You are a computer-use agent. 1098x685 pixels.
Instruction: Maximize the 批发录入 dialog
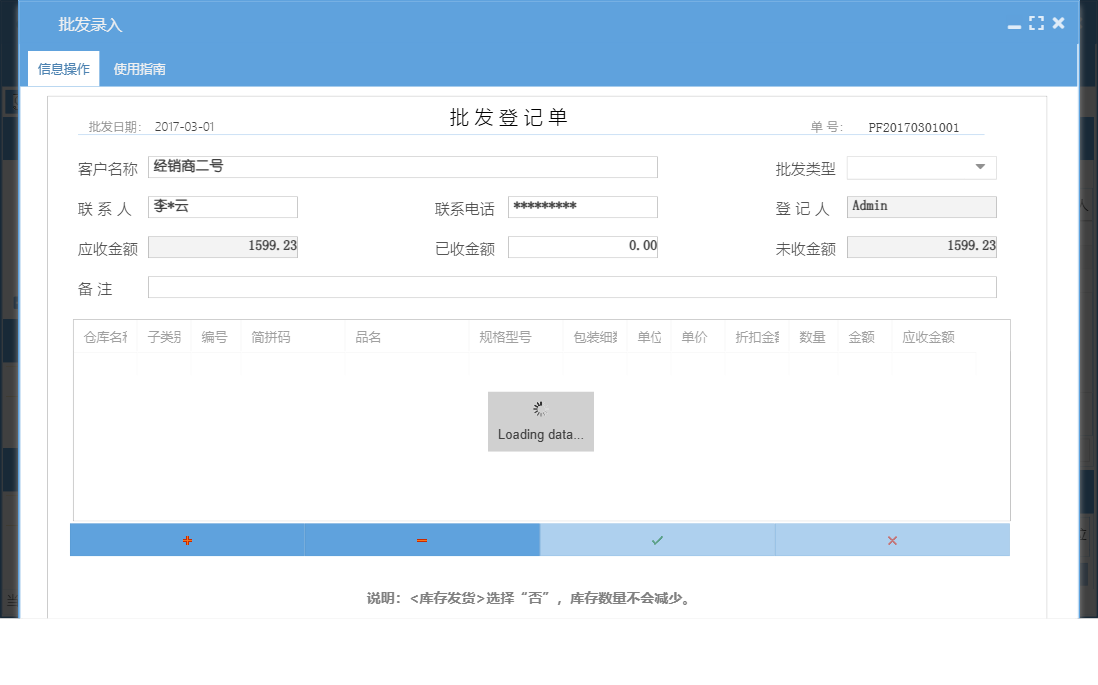point(1036,22)
